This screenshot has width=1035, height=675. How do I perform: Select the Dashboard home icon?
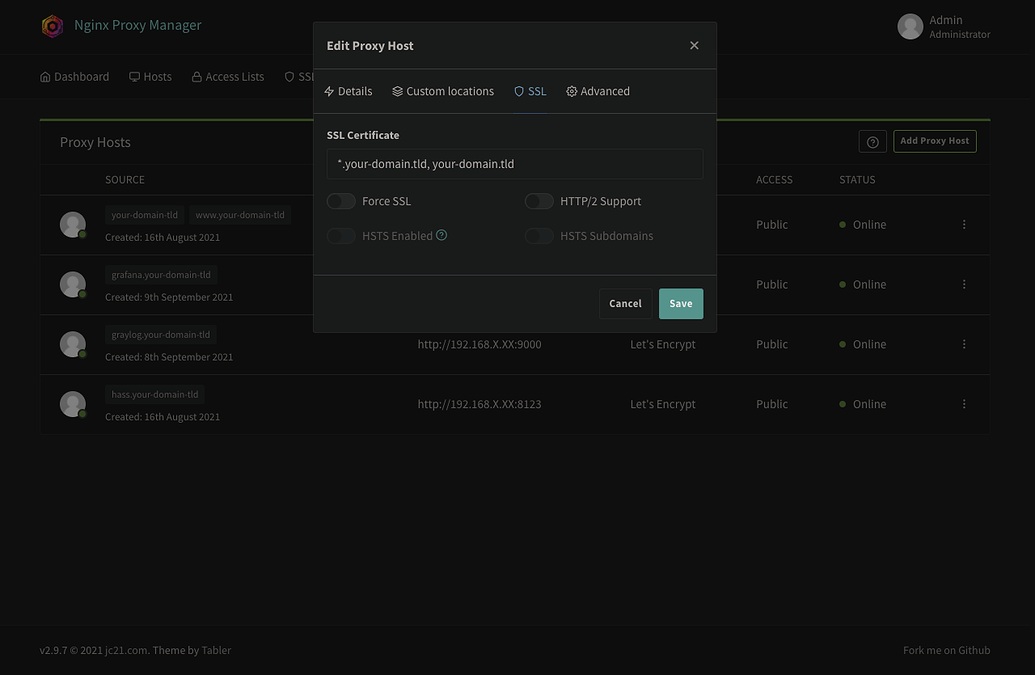click(x=44, y=76)
